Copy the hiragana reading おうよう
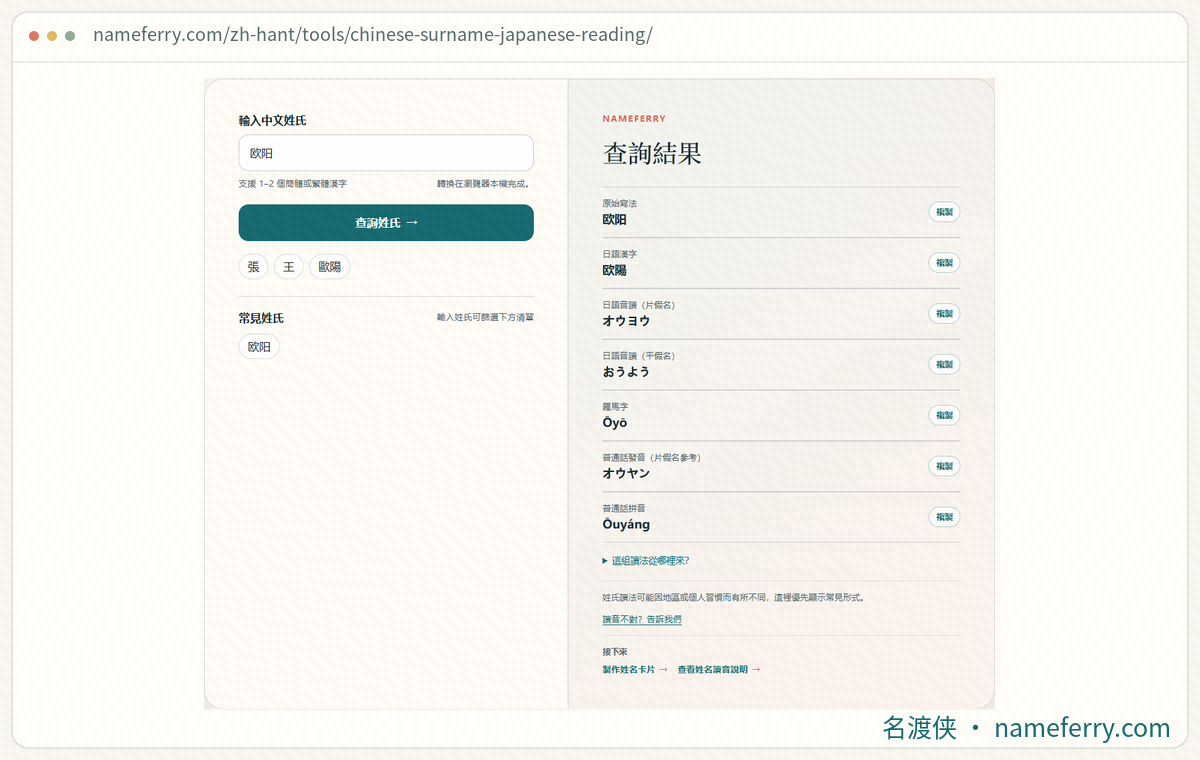The width and height of the screenshot is (1200, 760). coord(944,365)
